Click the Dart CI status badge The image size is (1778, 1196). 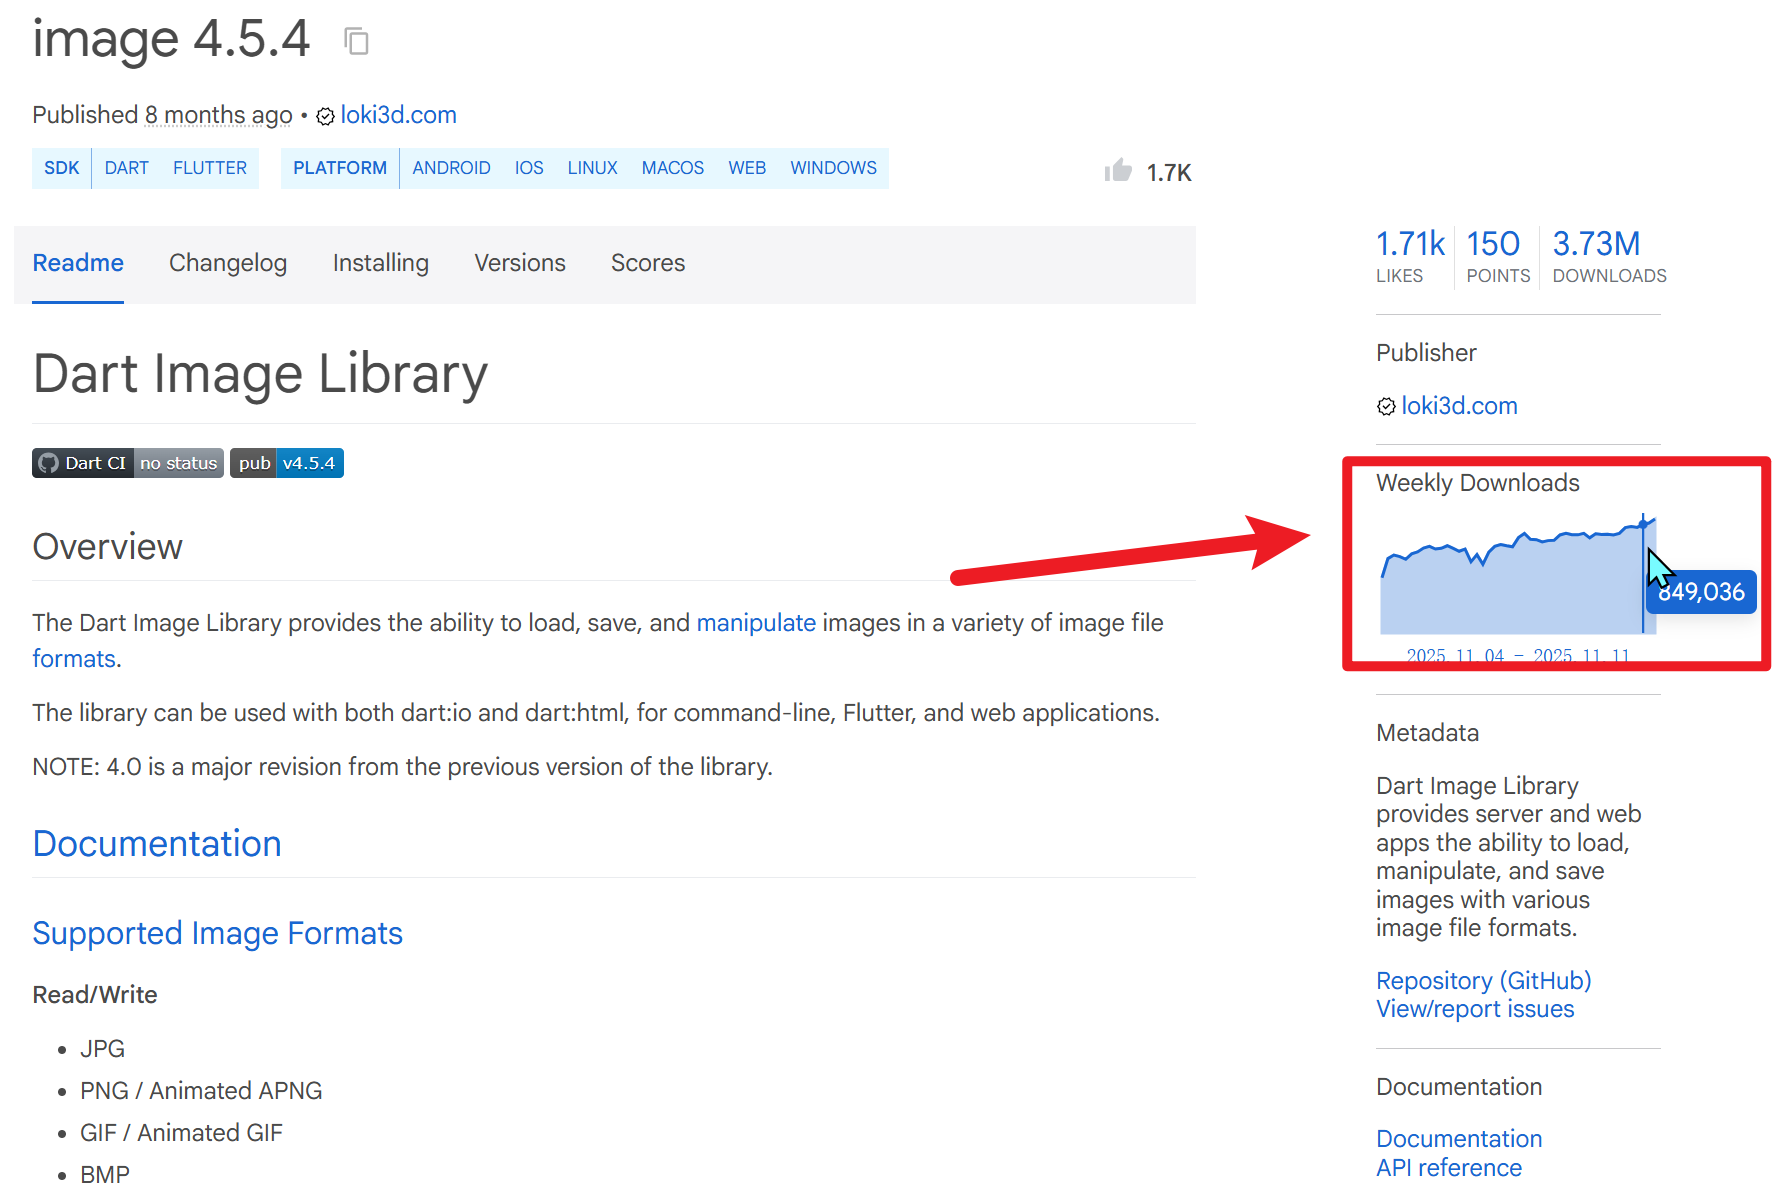pyautogui.click(x=128, y=463)
